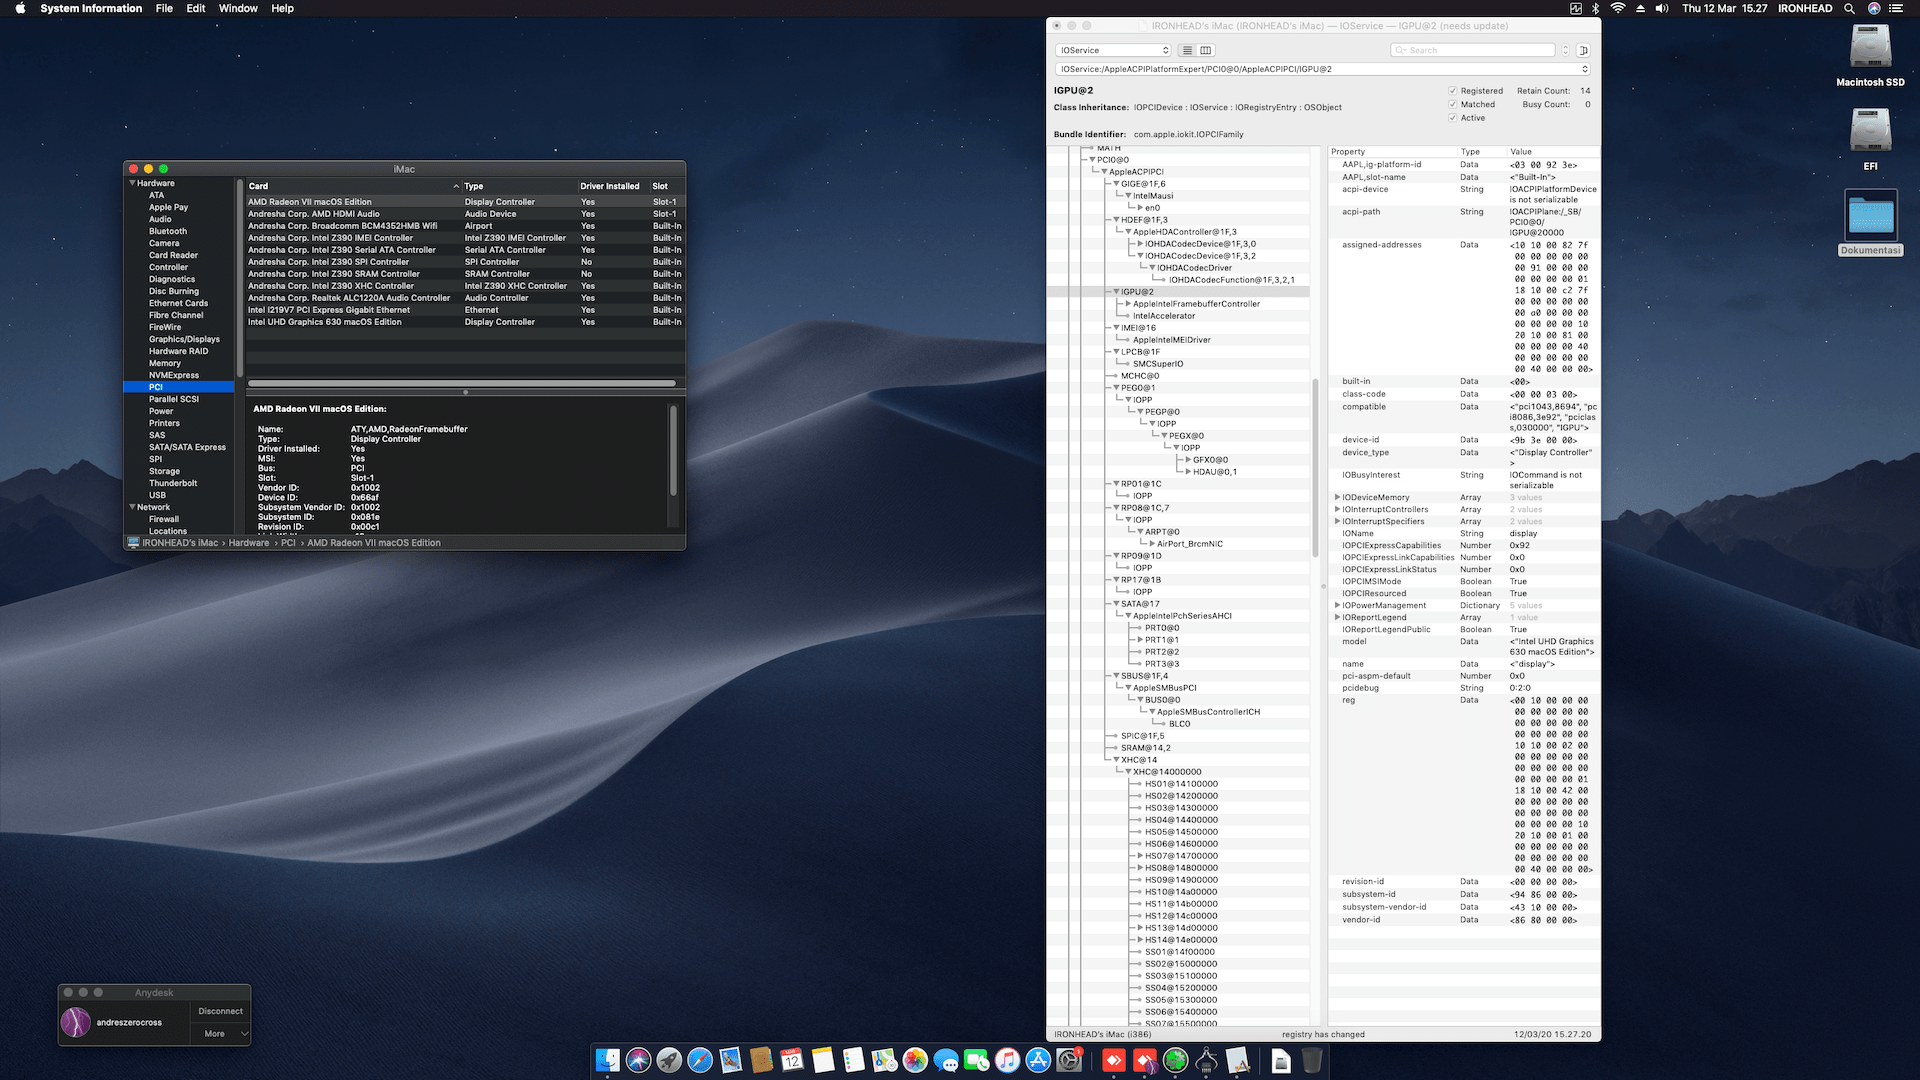Open the IOService plane dropdown
Screen dimensions: 1920x1080
pyautogui.click(x=1113, y=50)
